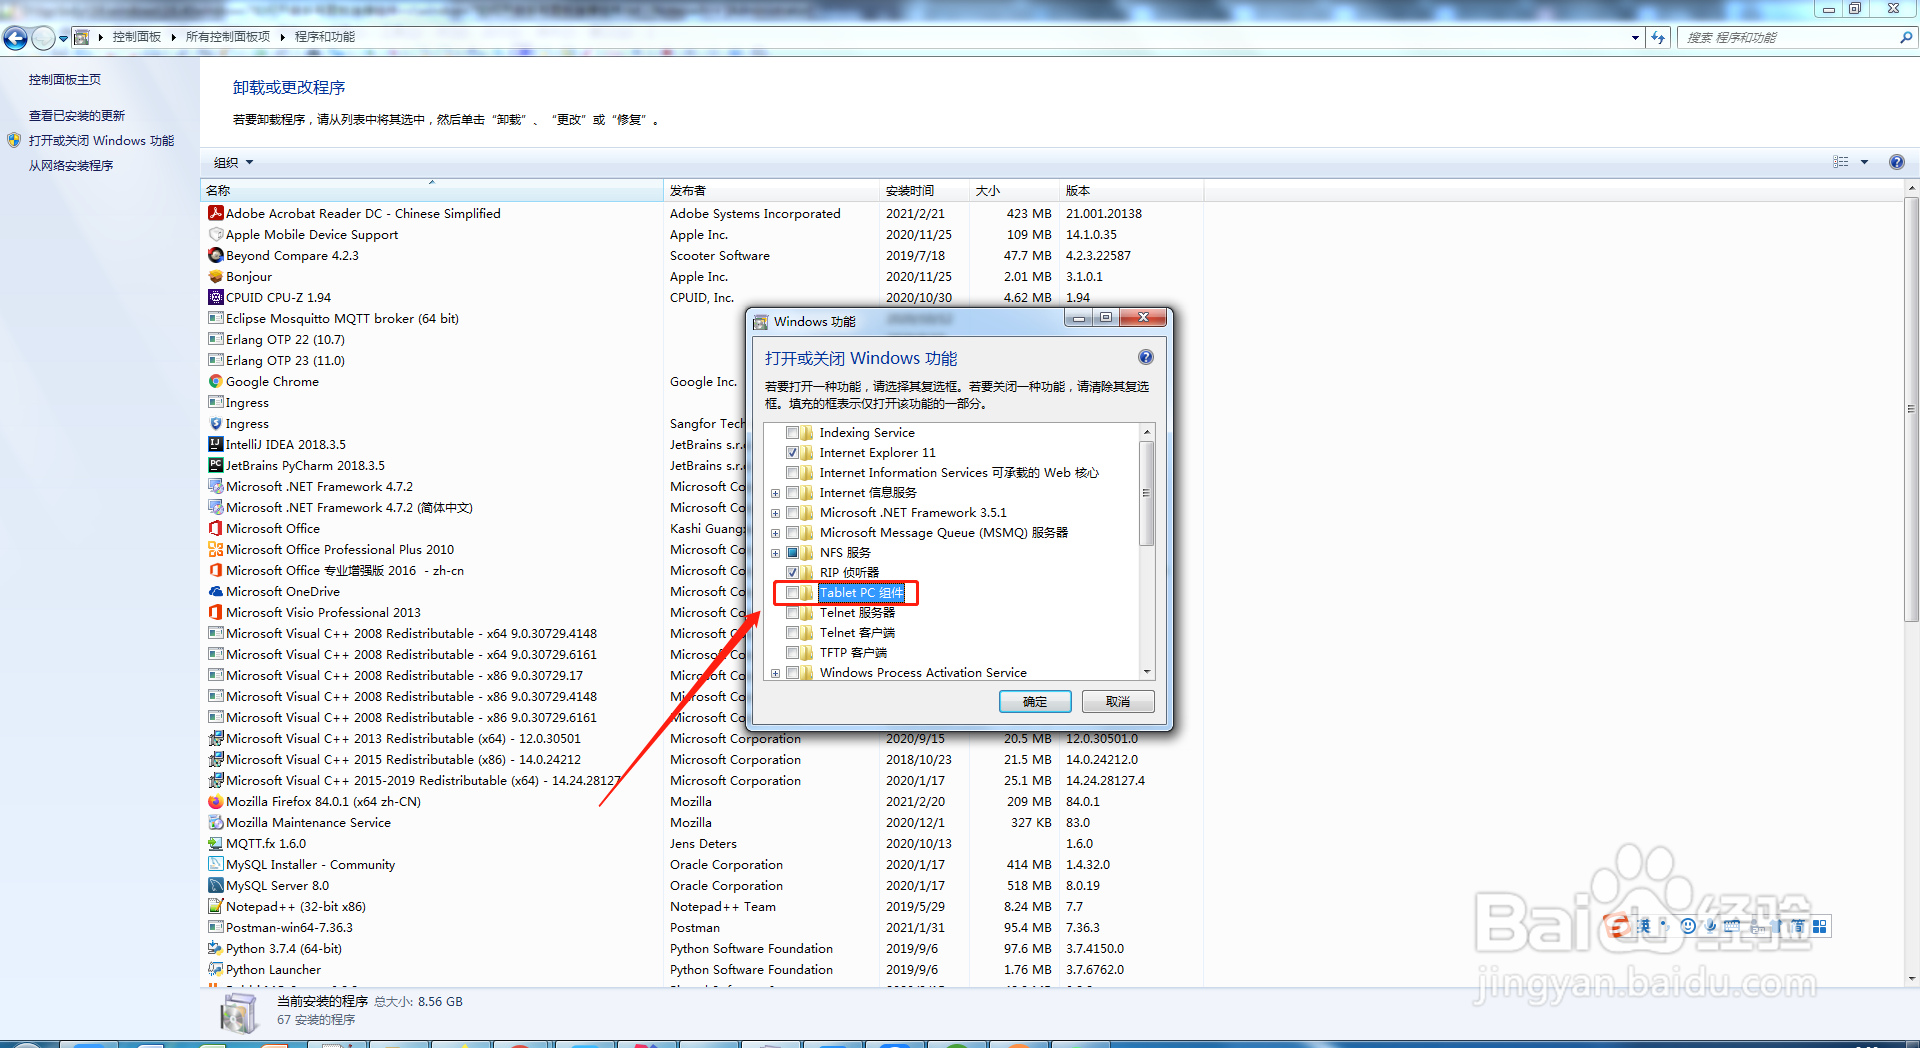Sort the list by 安装时间 column
Screen dimensions: 1920x1048
pyautogui.click(x=924, y=190)
